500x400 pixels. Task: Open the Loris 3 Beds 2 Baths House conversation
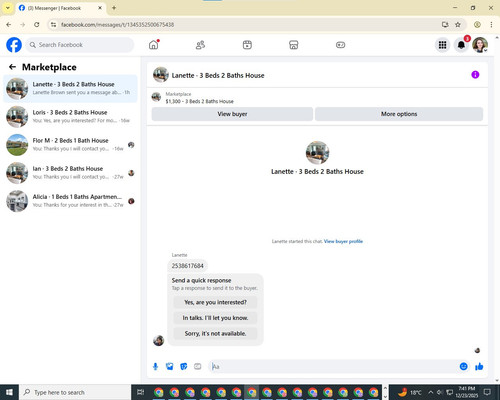(x=70, y=116)
